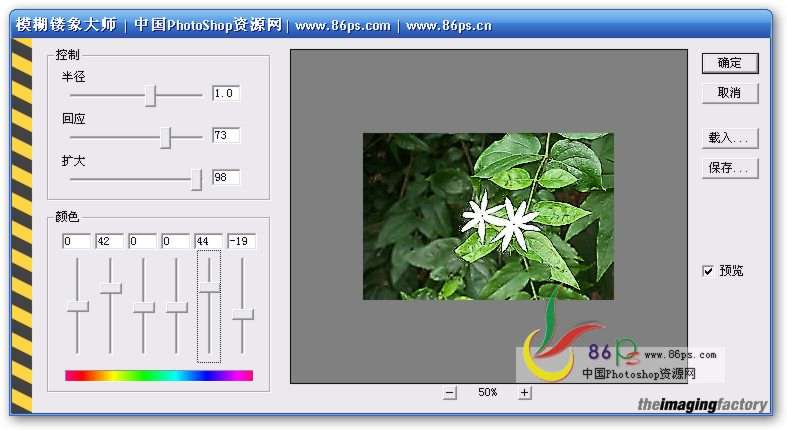Click the vertical slider handle under -19
This screenshot has height=430, width=787.
(x=243, y=315)
